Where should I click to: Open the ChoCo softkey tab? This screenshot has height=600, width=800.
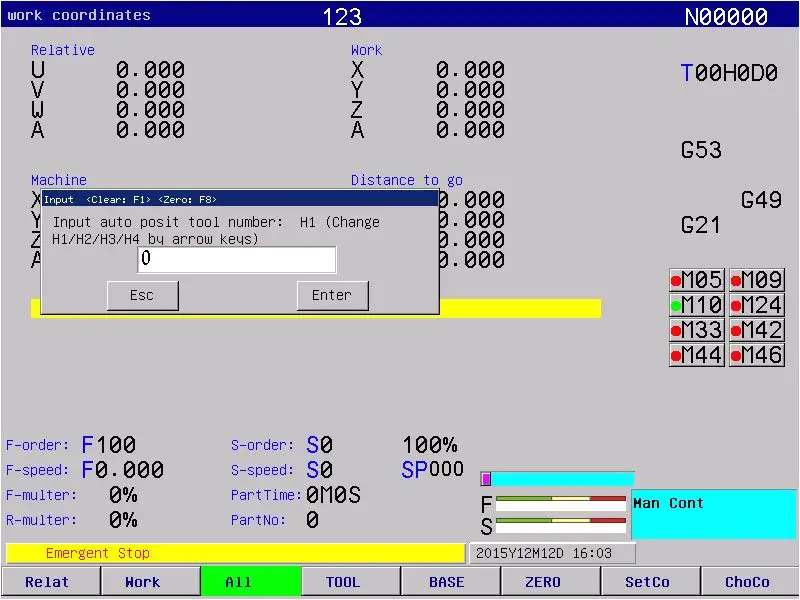[x=751, y=582]
